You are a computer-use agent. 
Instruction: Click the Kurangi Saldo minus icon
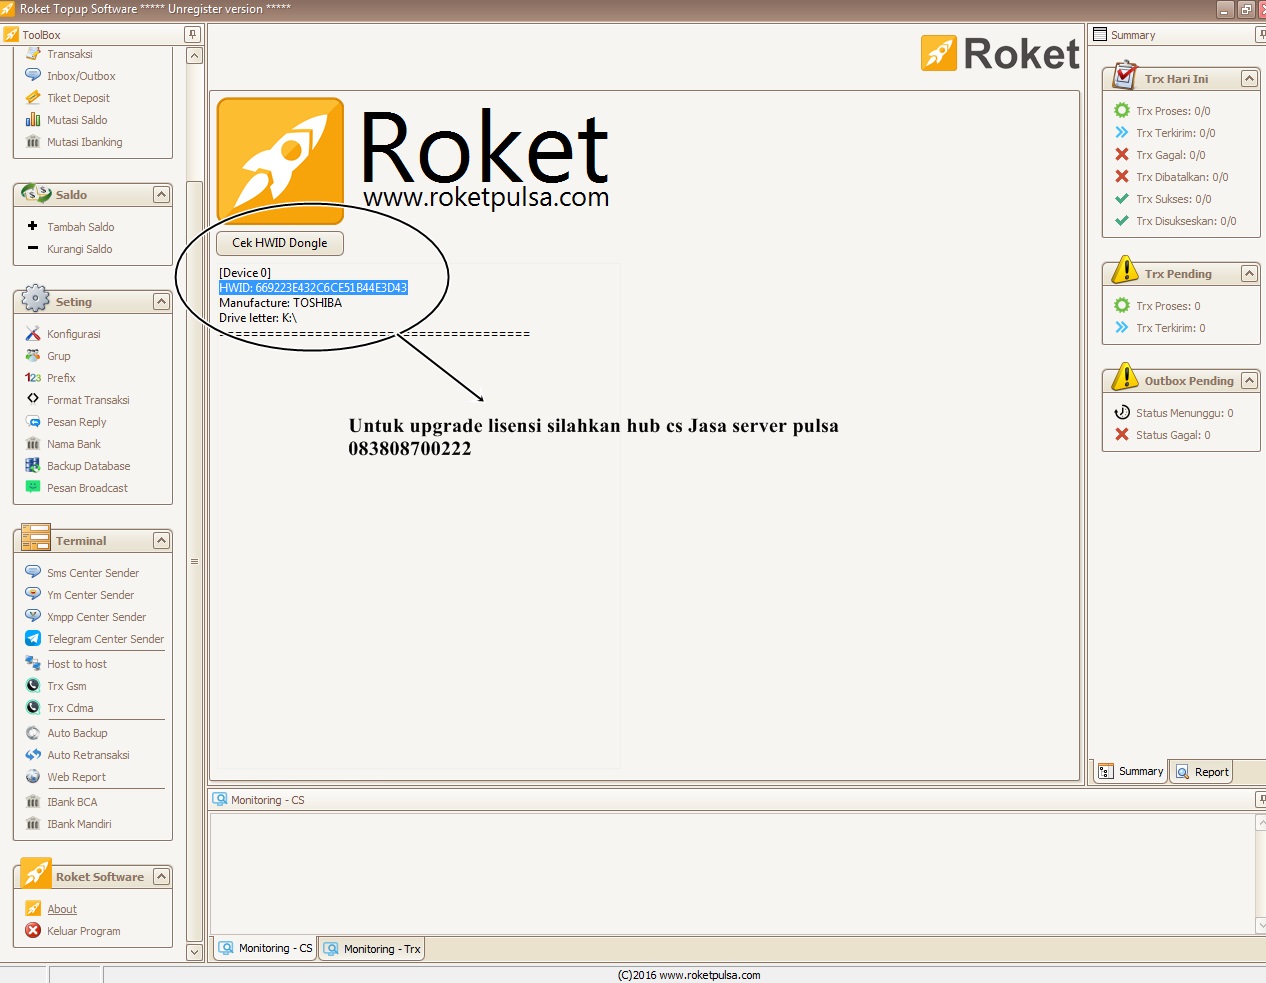point(33,248)
